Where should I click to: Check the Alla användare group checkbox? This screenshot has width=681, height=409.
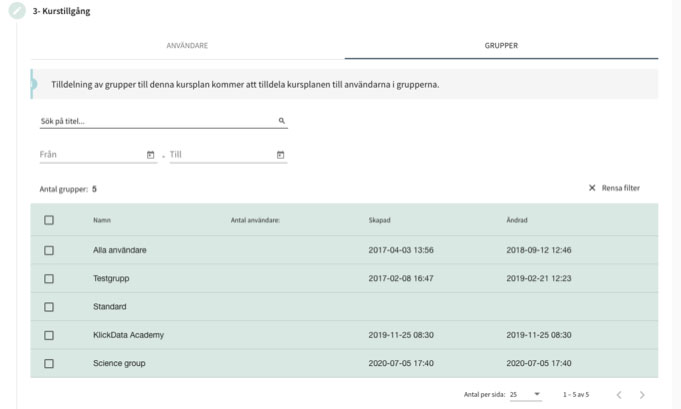[x=49, y=251]
